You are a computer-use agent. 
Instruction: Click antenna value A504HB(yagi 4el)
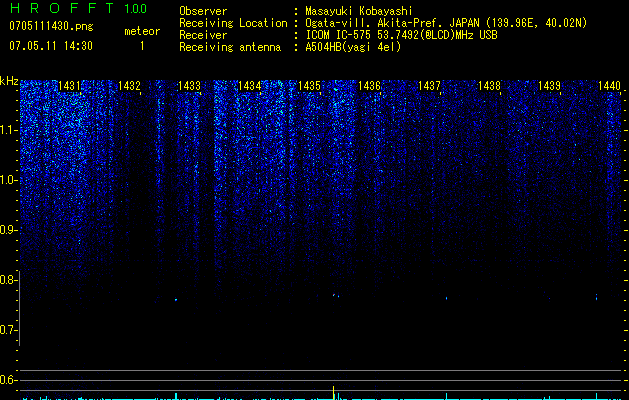[353, 47]
